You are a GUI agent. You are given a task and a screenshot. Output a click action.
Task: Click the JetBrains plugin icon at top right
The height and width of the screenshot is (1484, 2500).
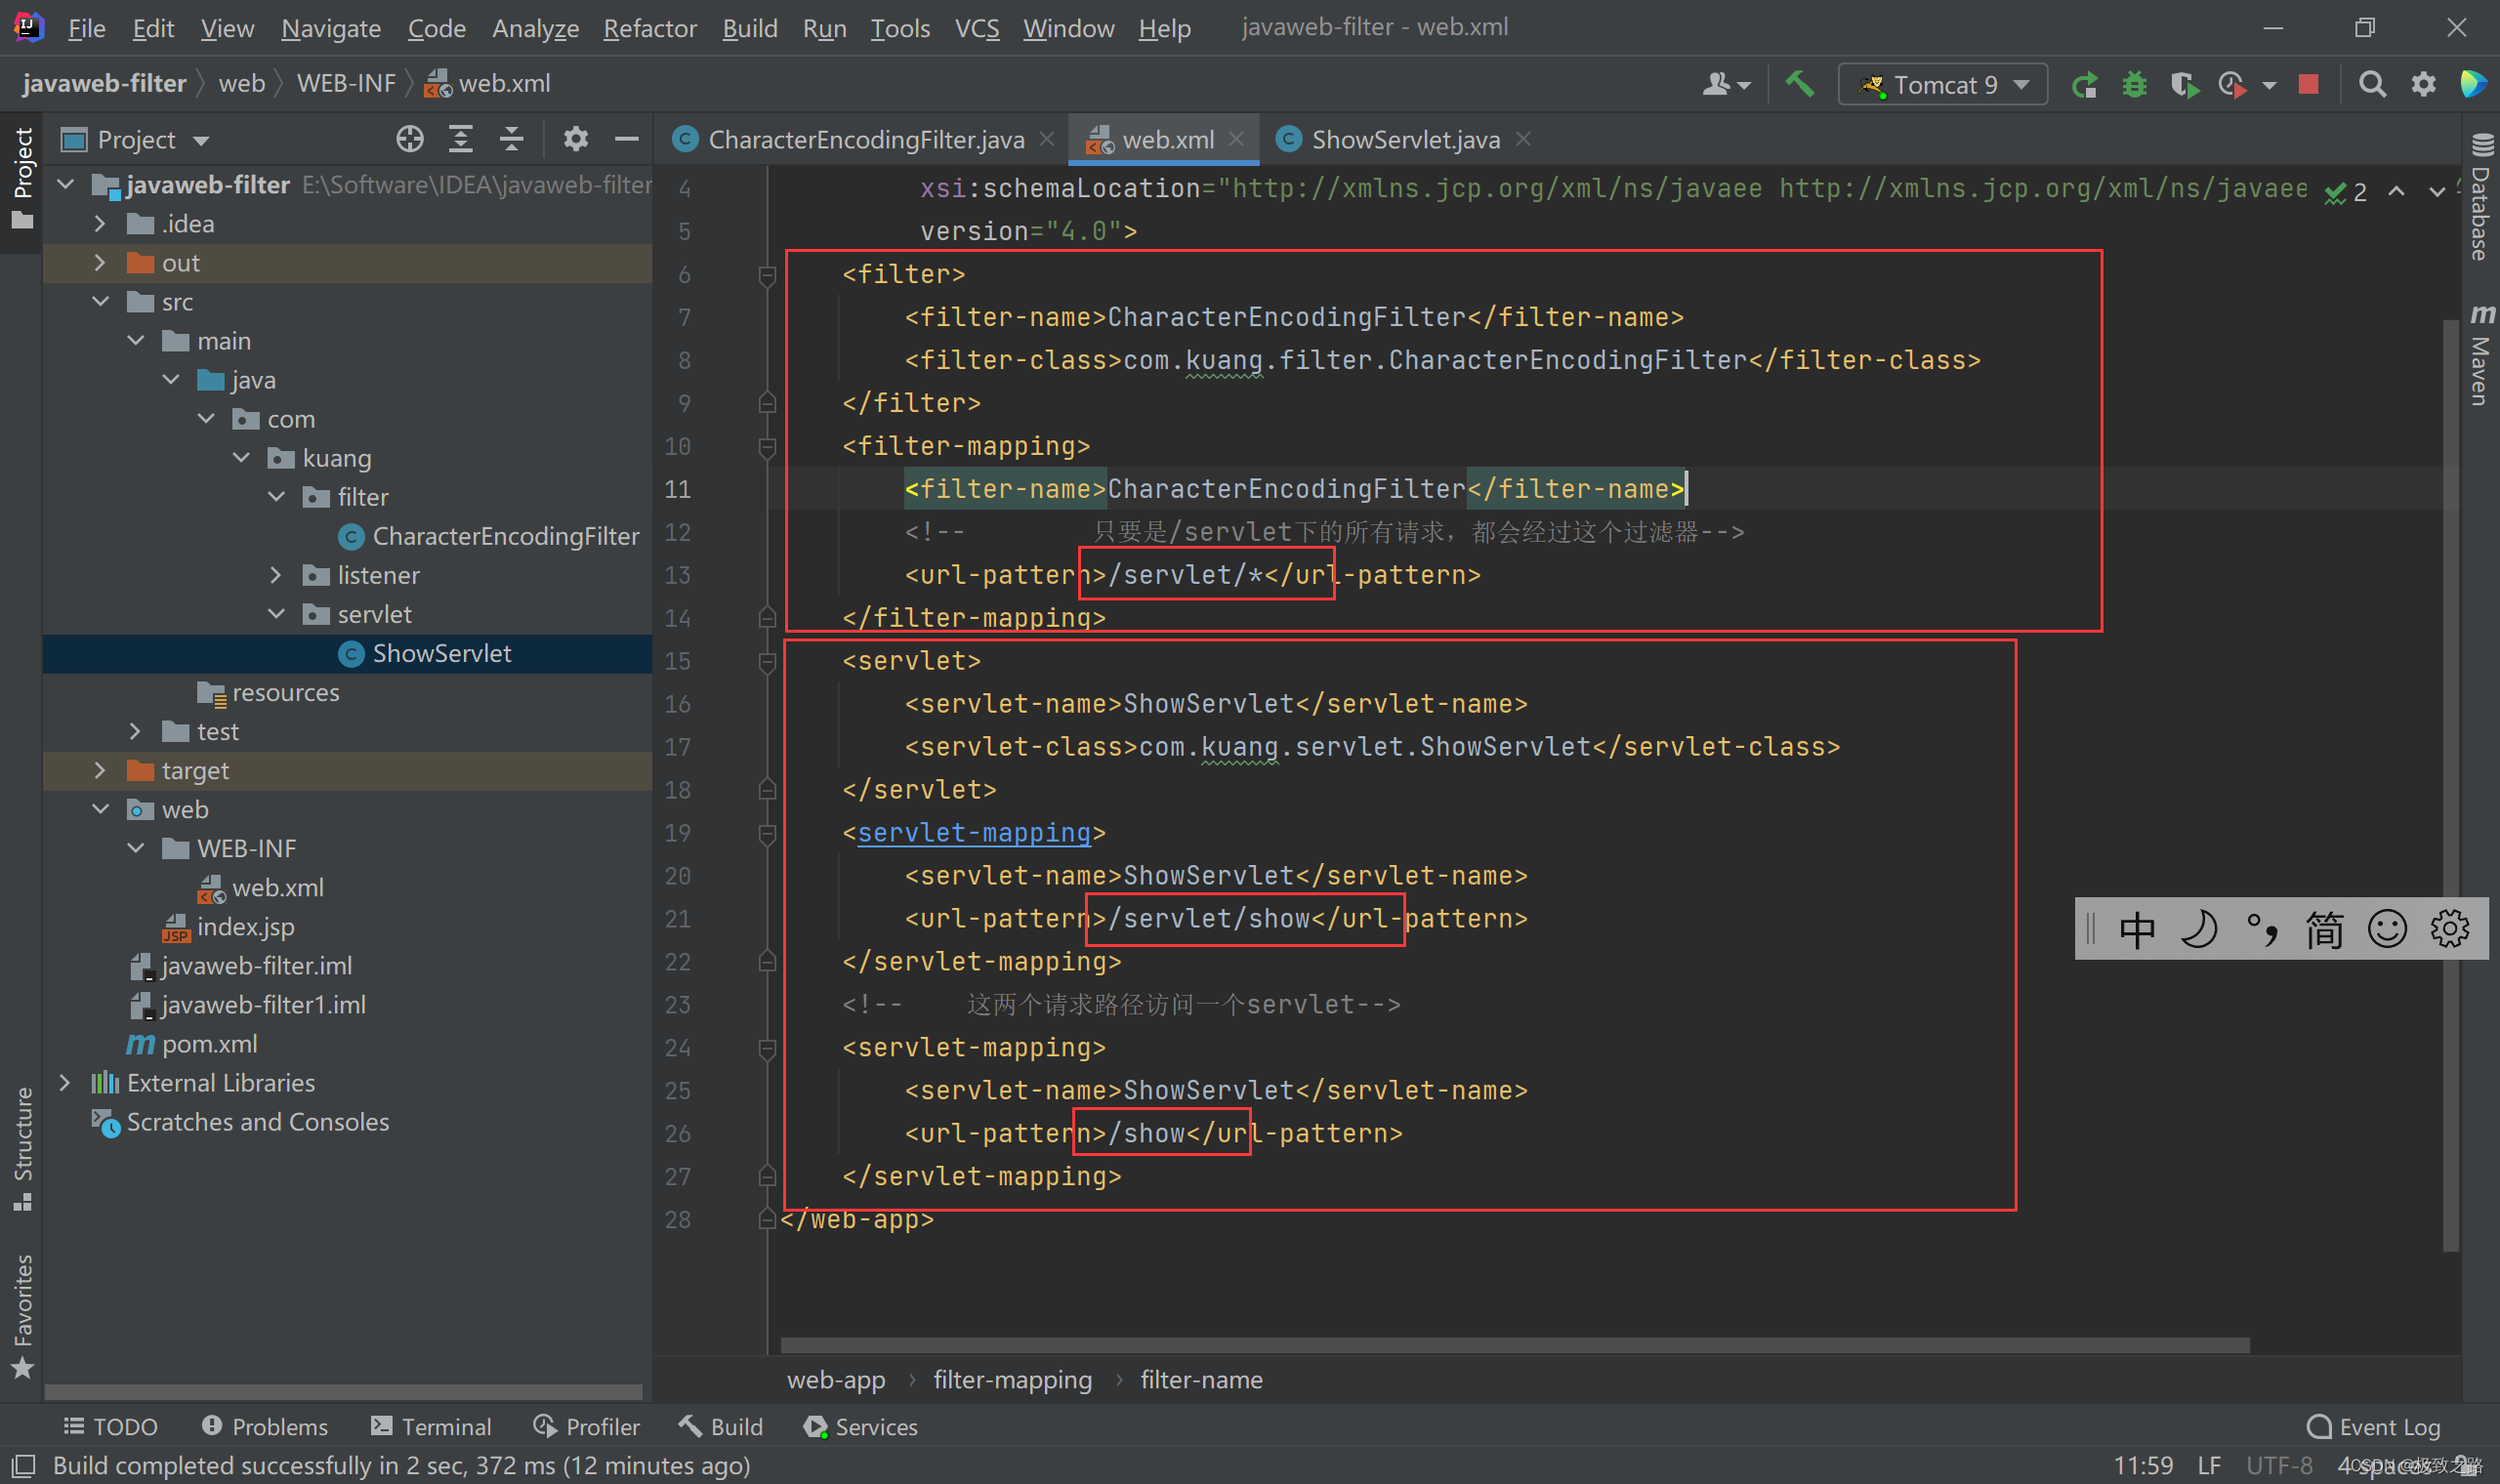(x=2473, y=85)
